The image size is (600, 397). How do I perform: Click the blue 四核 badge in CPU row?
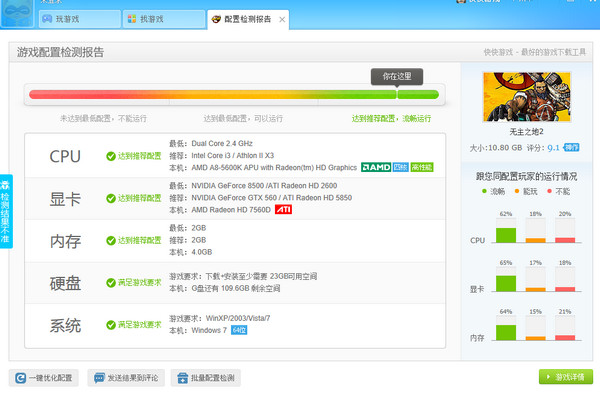(401, 167)
